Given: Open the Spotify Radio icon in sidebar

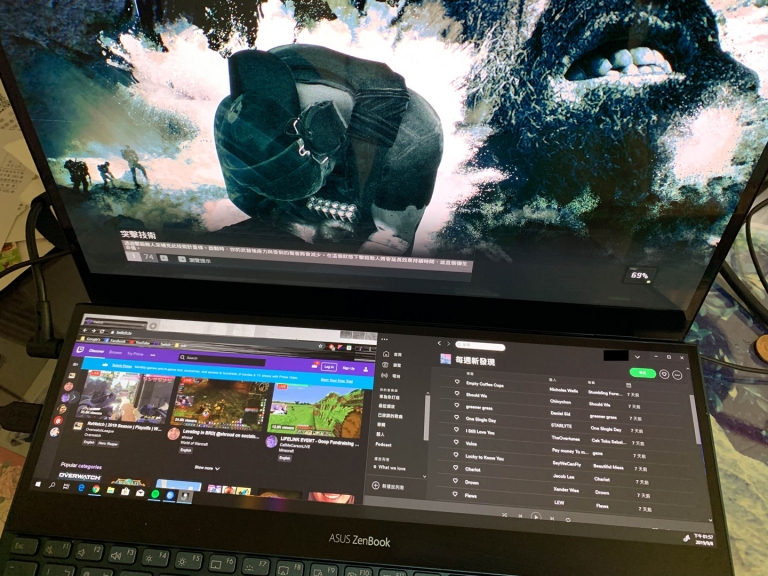Looking at the screenshot, I should 385,375.
